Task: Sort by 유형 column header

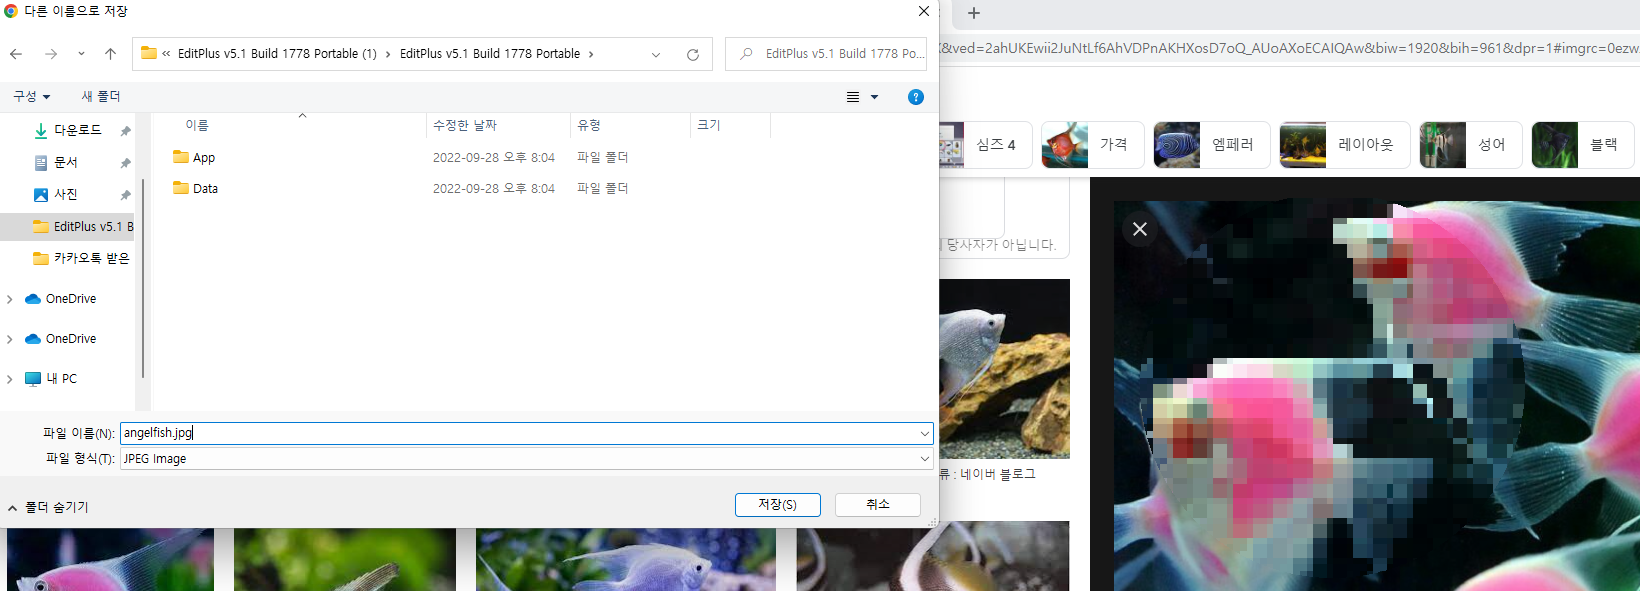Action: [x=589, y=125]
